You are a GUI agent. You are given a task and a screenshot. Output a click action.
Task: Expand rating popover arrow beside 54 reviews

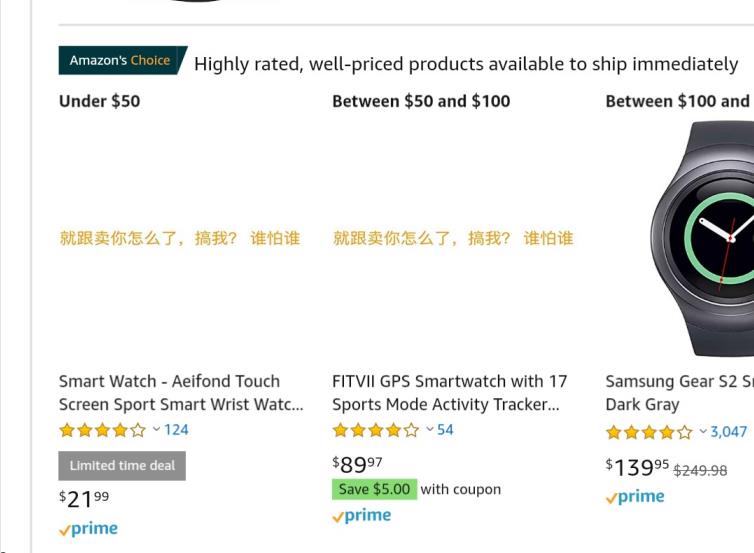pos(430,430)
